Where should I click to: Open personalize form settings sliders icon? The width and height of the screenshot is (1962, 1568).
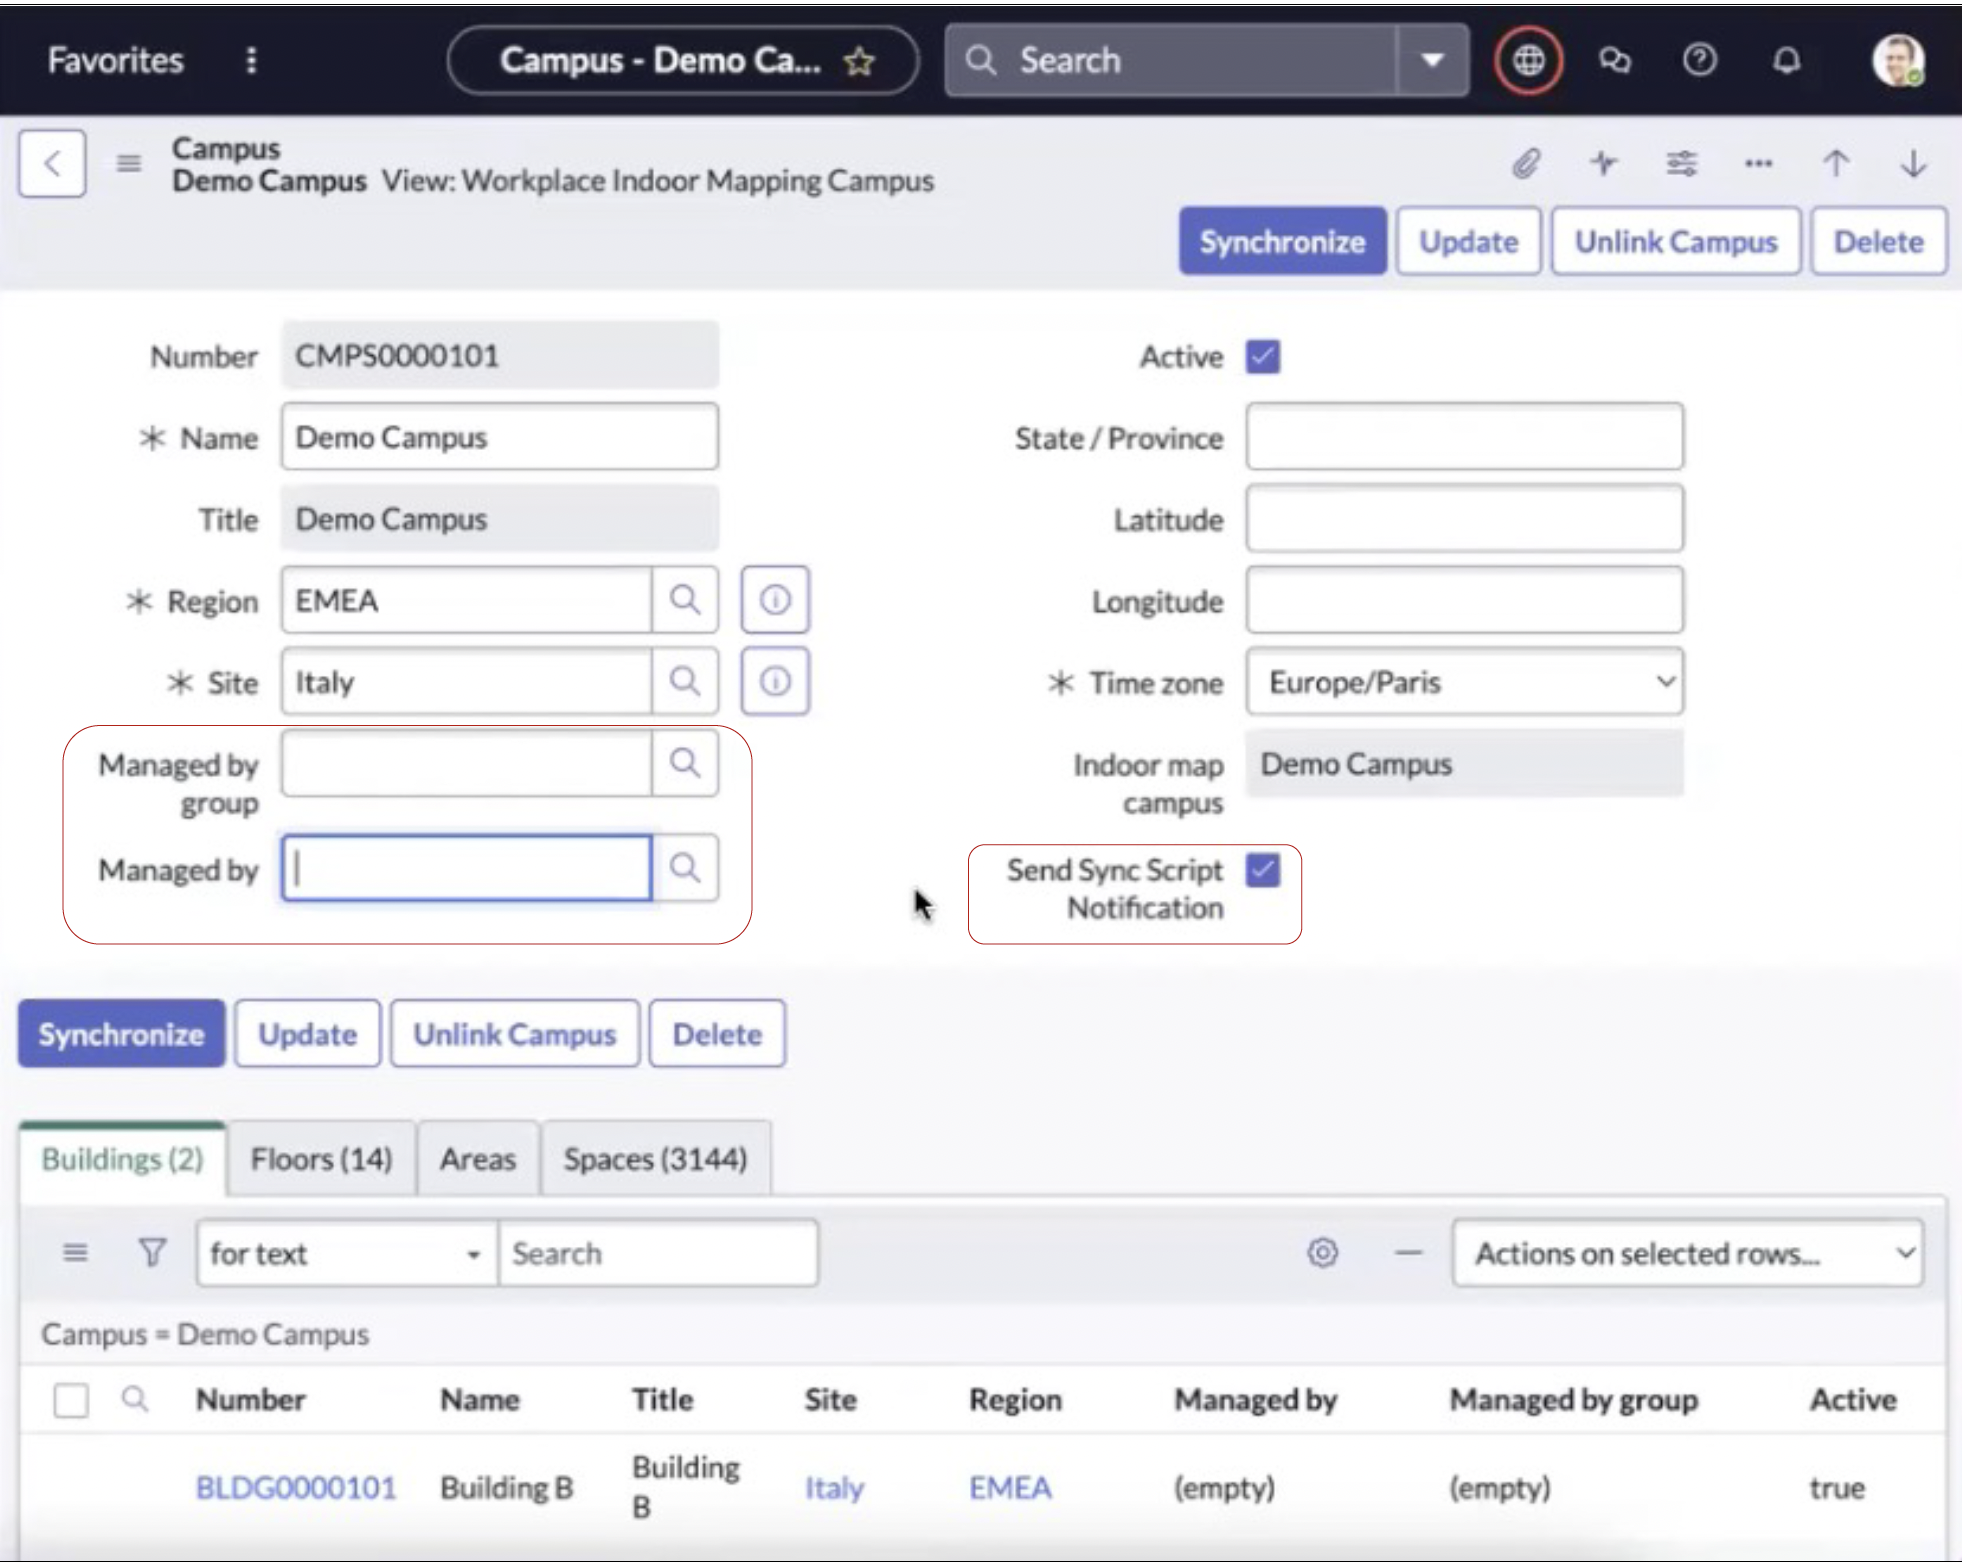pyautogui.click(x=1681, y=163)
